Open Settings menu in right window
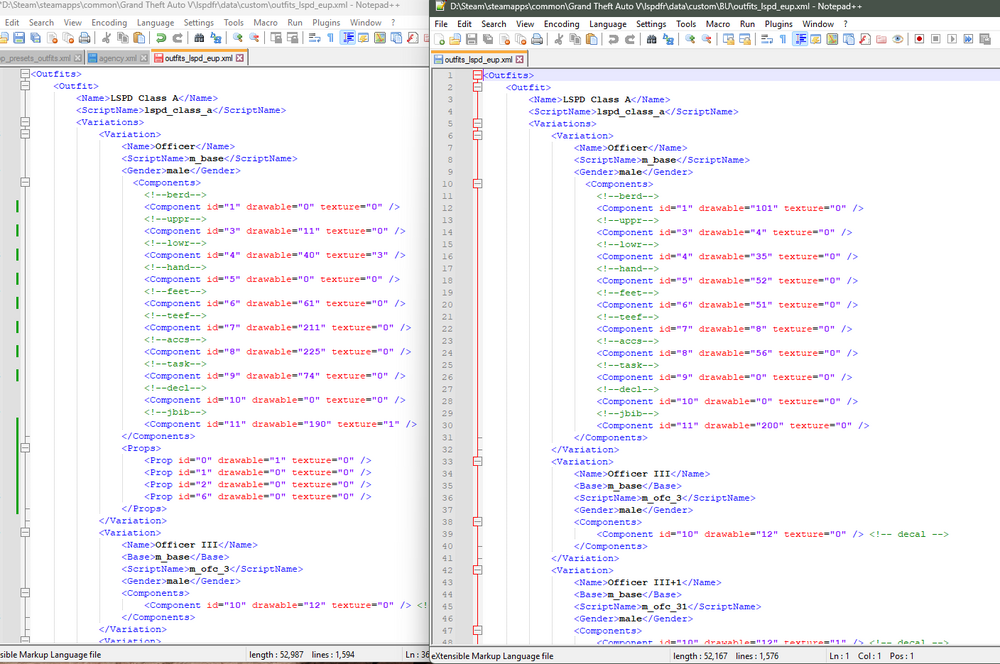 [651, 24]
